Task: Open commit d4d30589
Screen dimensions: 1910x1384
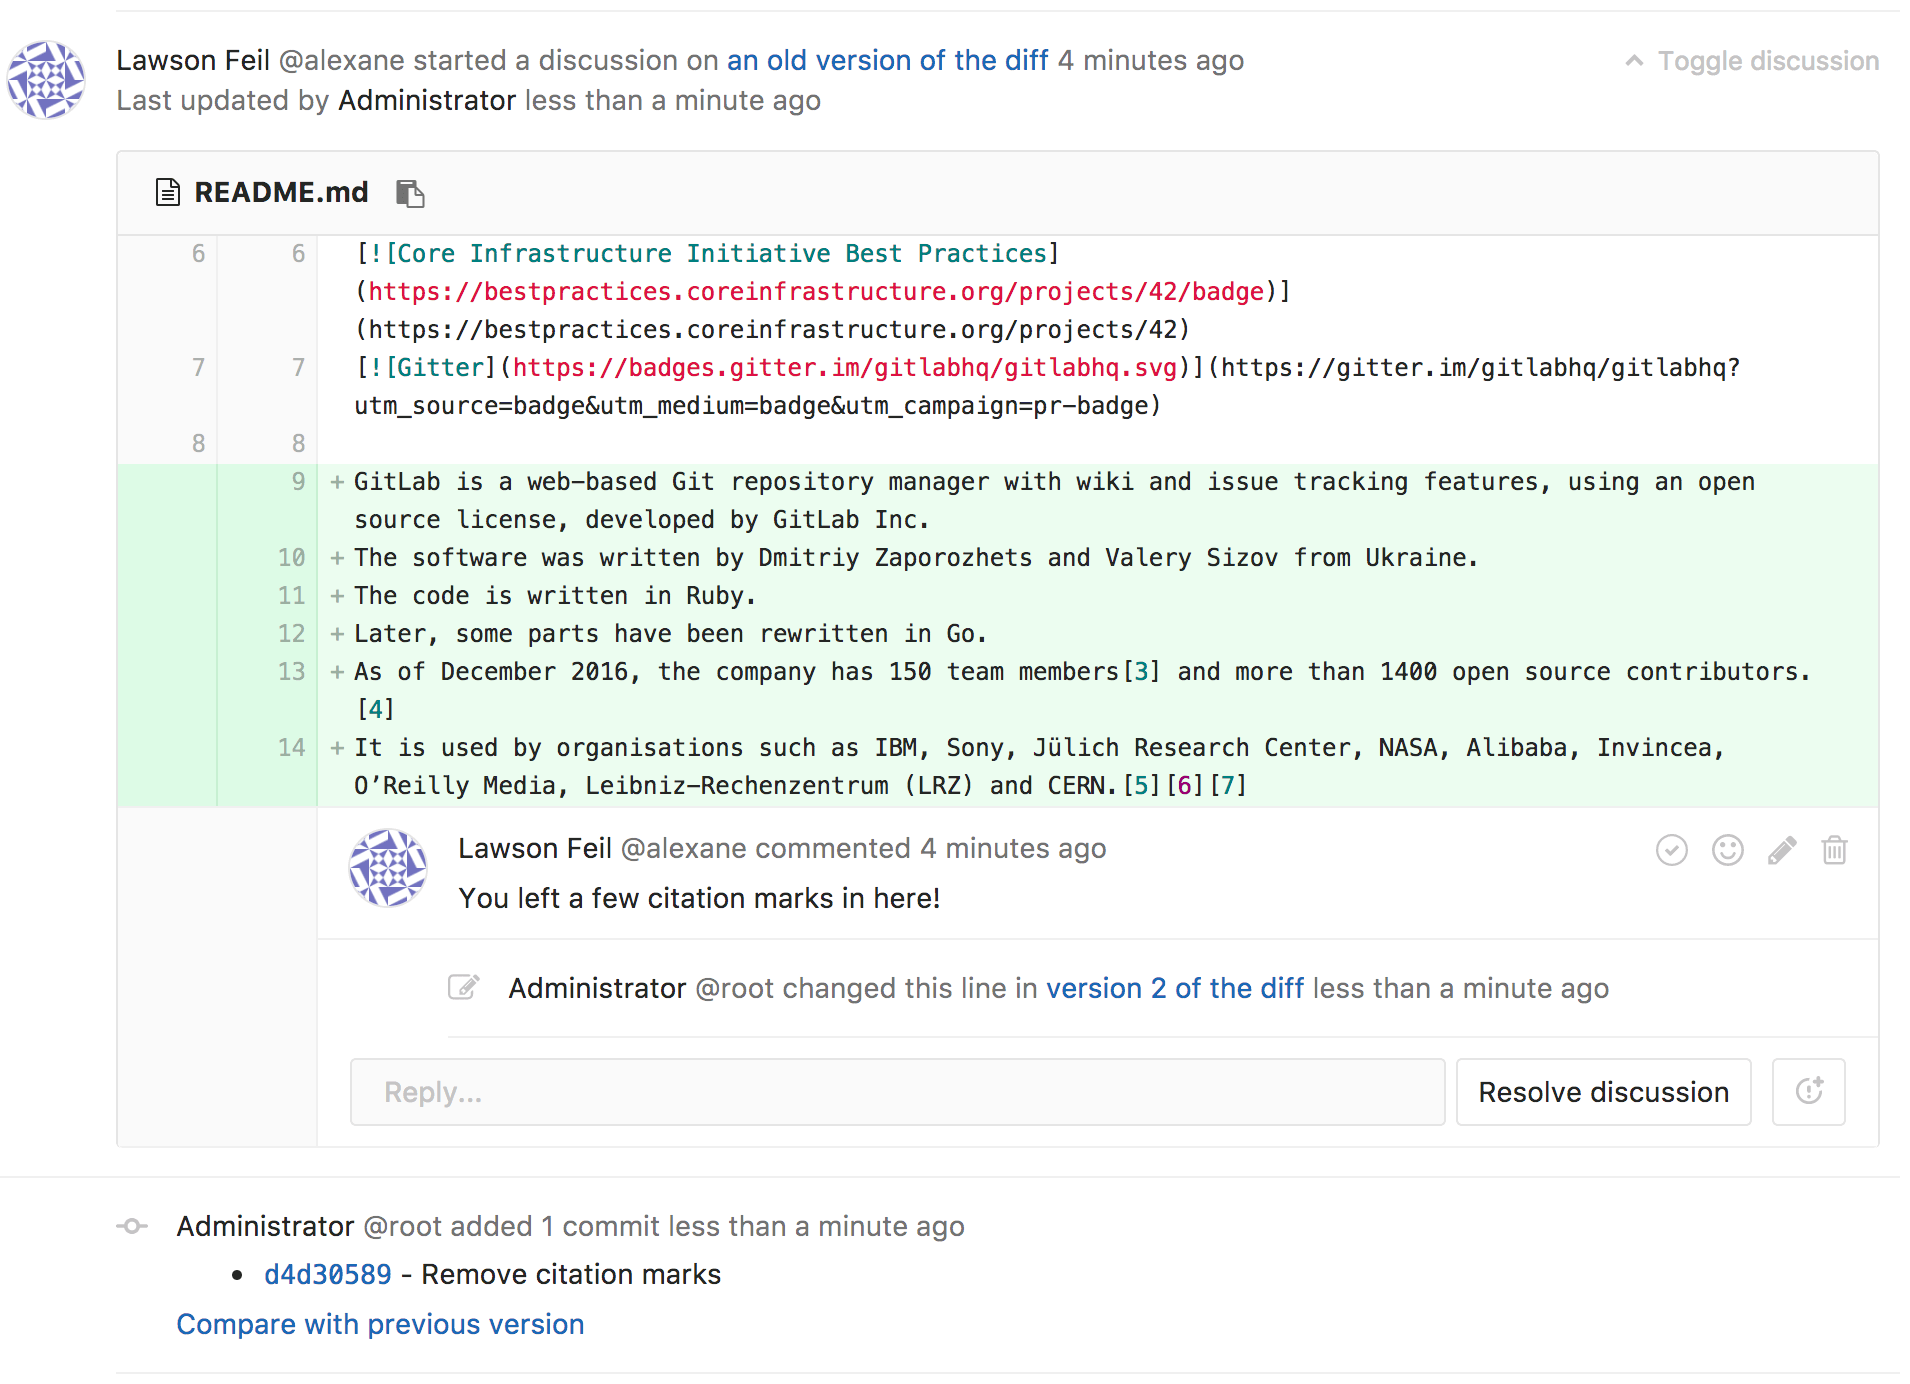Action: click(327, 1274)
